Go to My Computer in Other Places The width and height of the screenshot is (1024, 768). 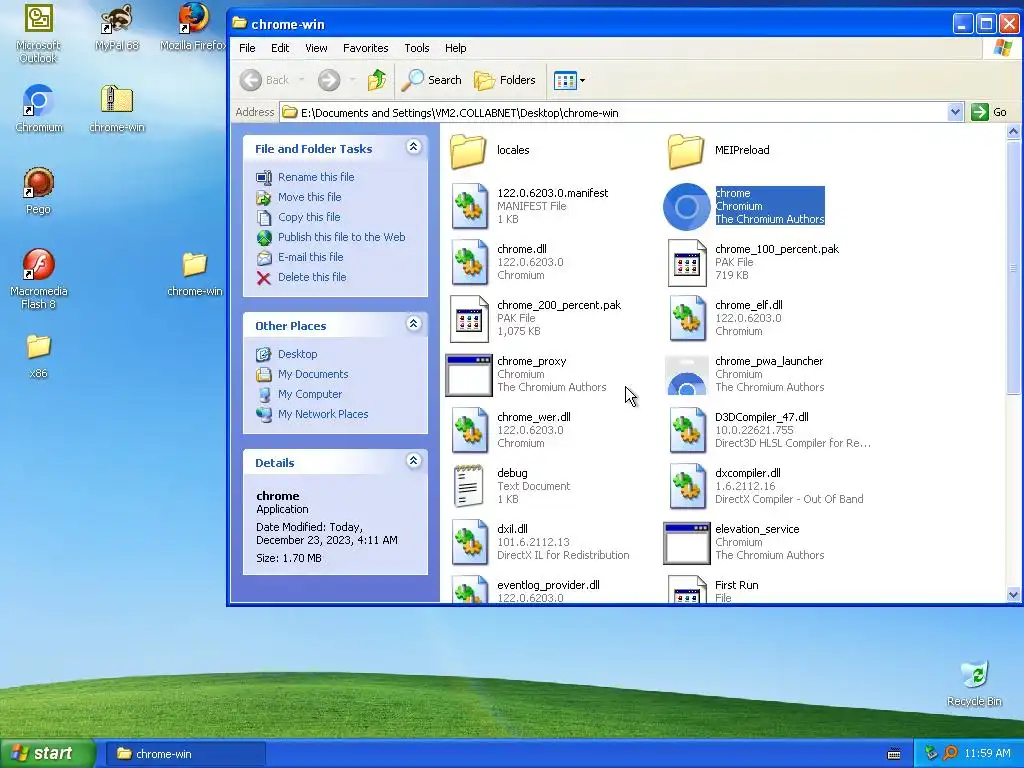pos(310,394)
